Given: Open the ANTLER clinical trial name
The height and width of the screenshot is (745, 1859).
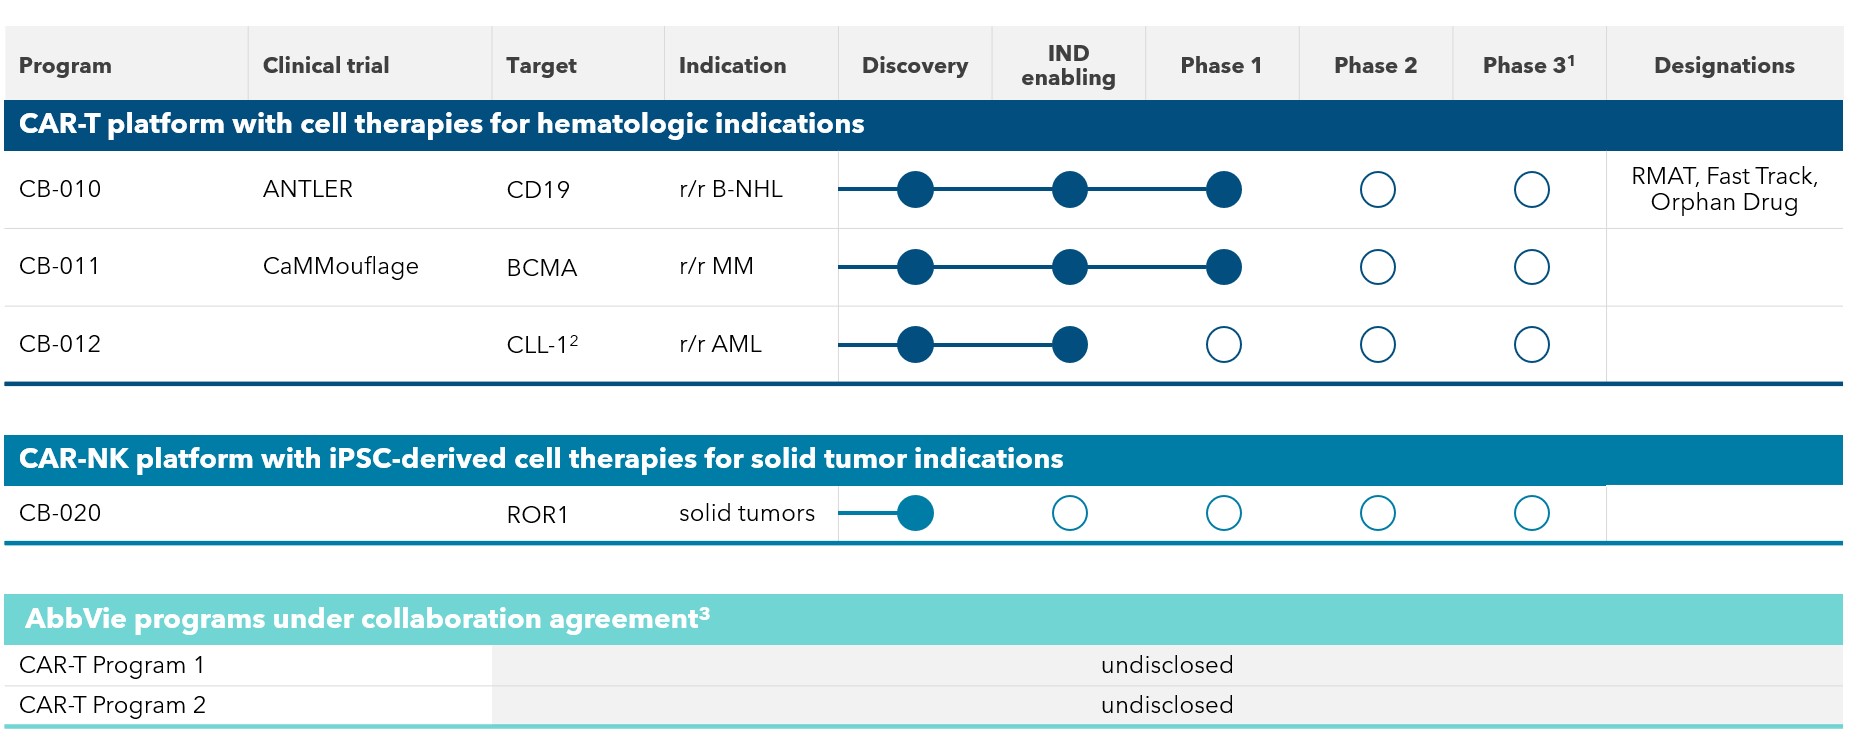Looking at the screenshot, I should 308,189.
